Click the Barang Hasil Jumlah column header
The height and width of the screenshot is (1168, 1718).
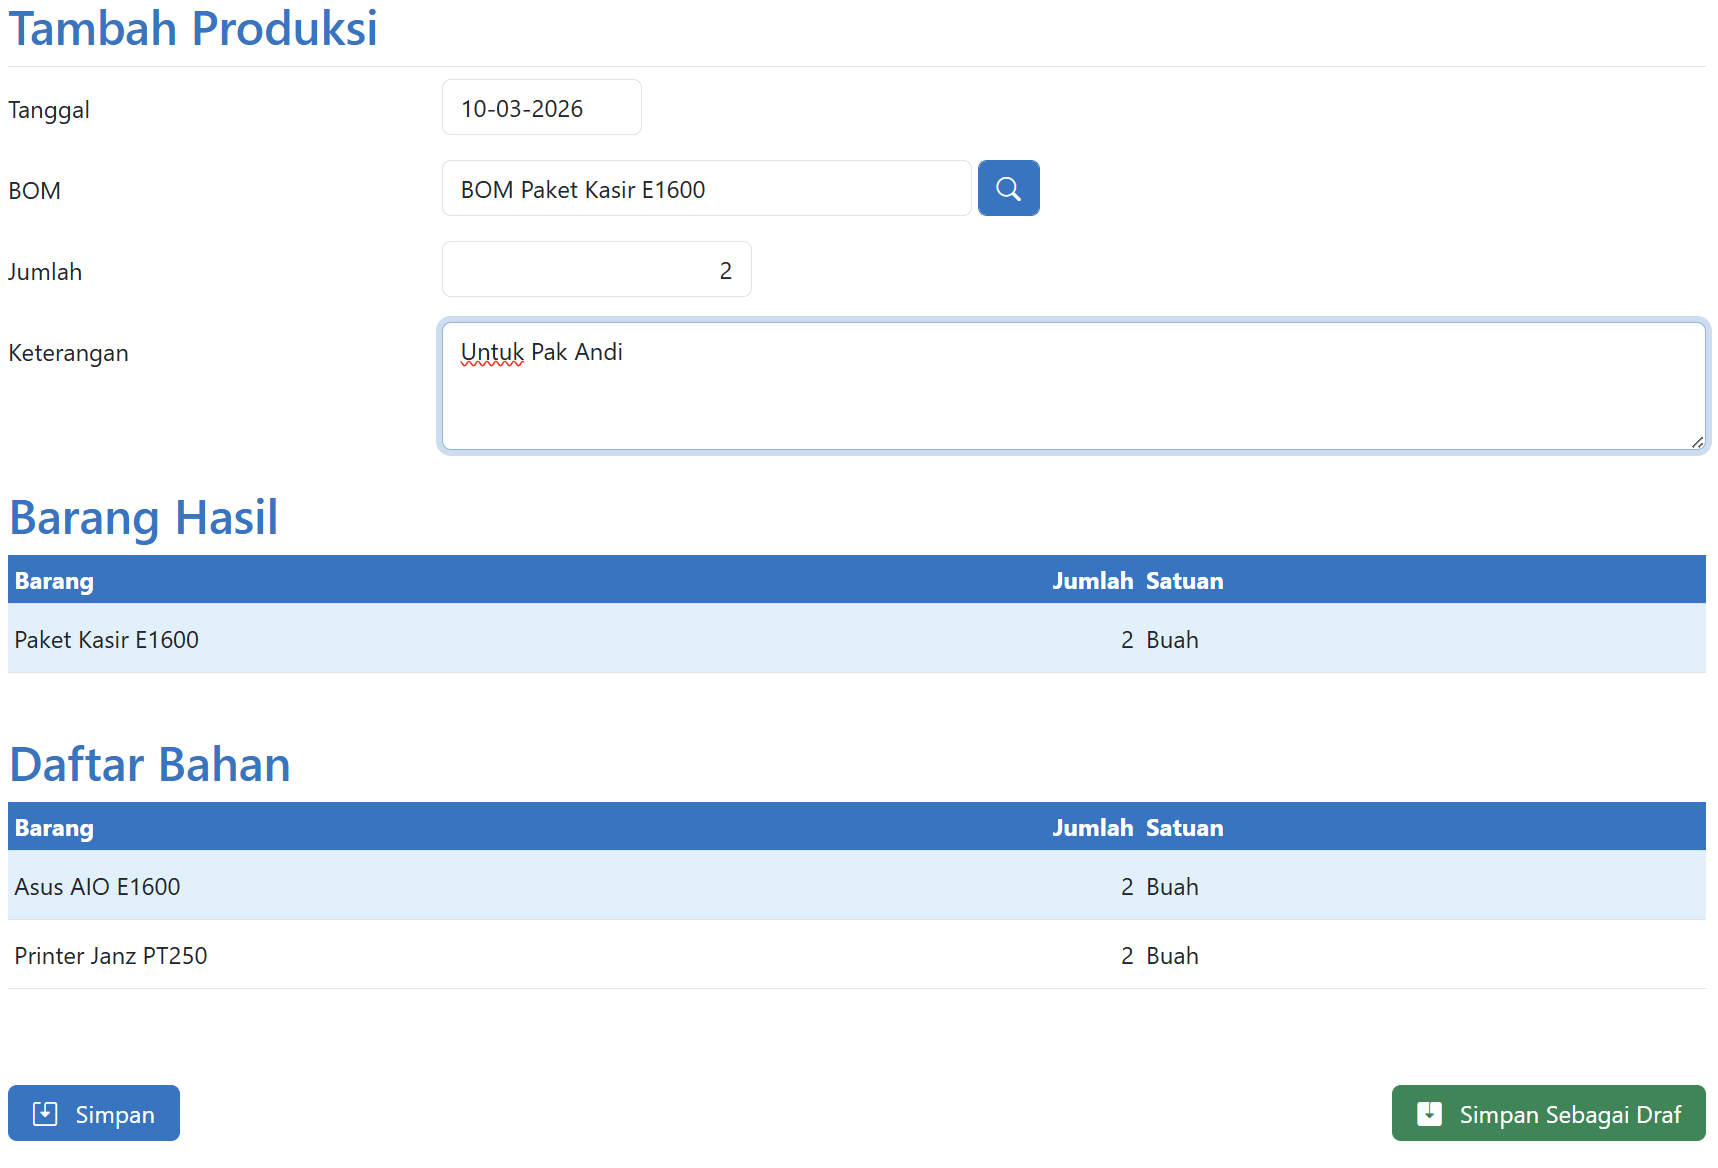click(1092, 580)
